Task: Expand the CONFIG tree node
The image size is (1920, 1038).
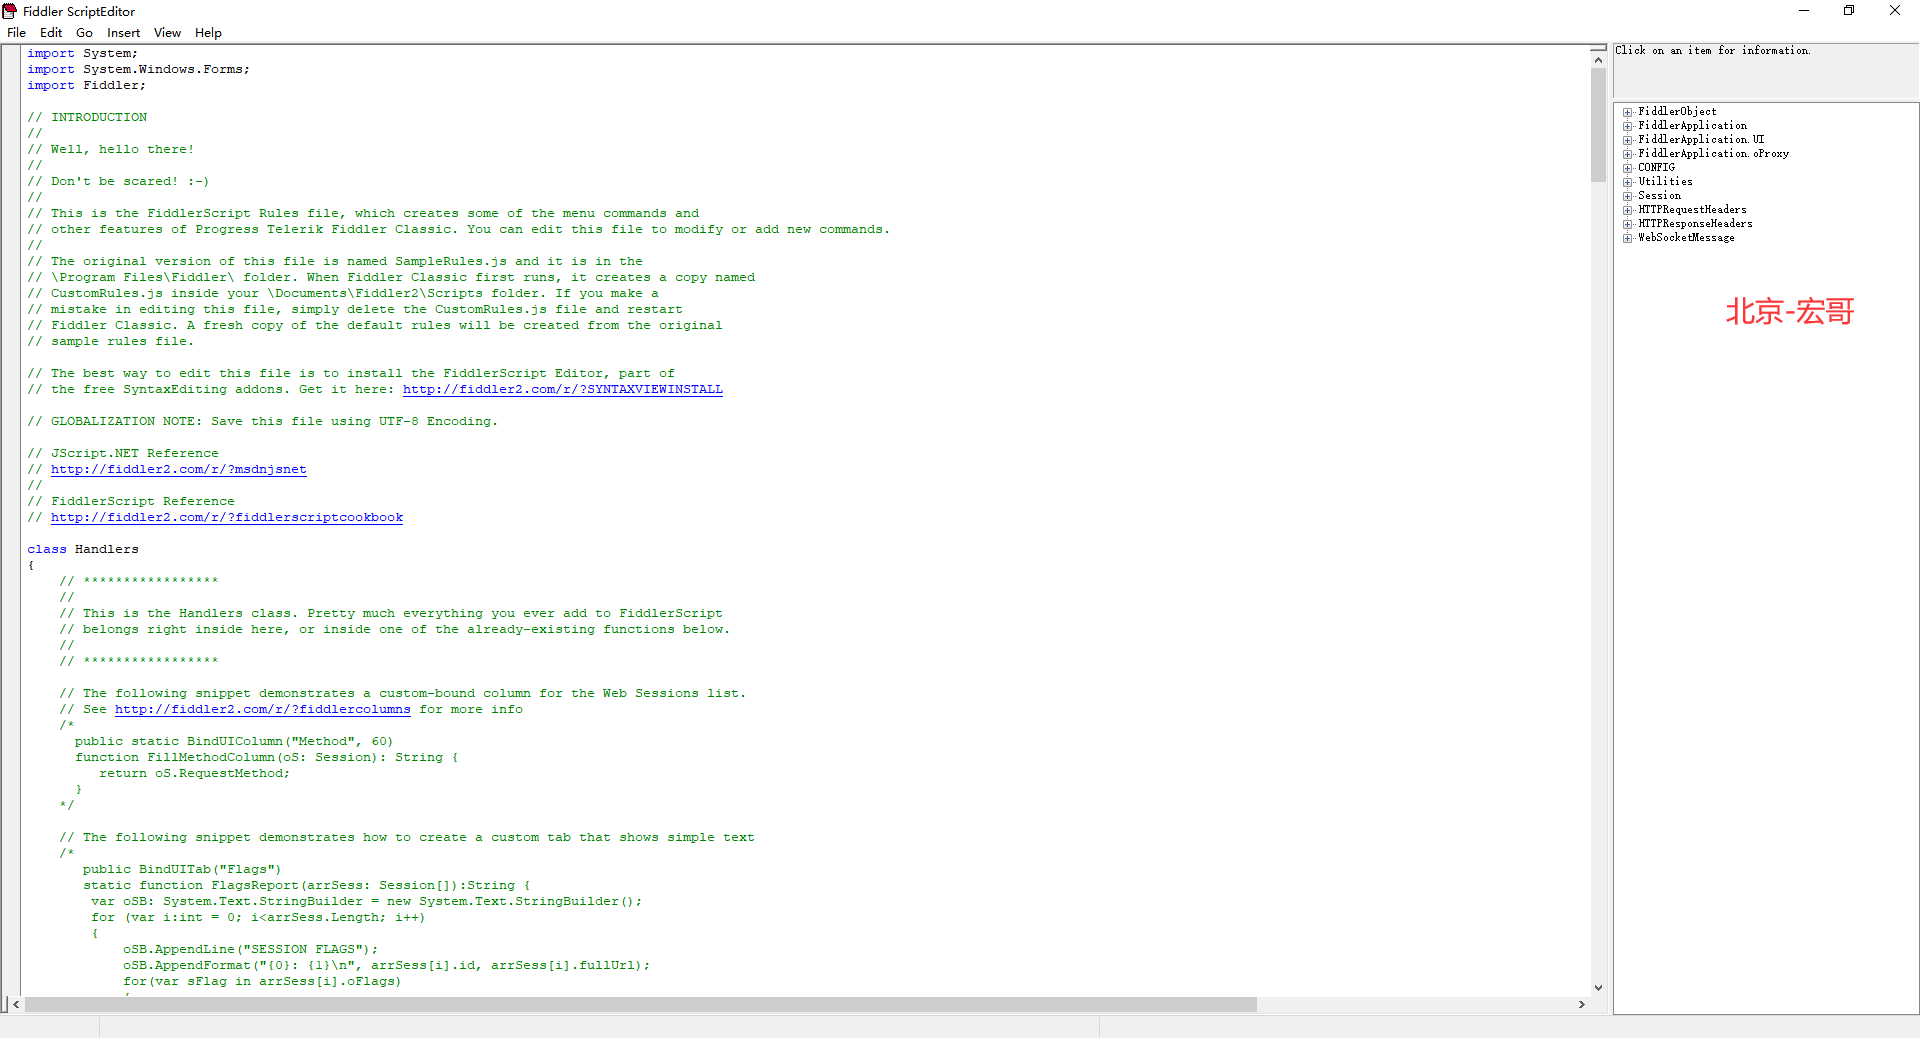Action: pos(1628,168)
